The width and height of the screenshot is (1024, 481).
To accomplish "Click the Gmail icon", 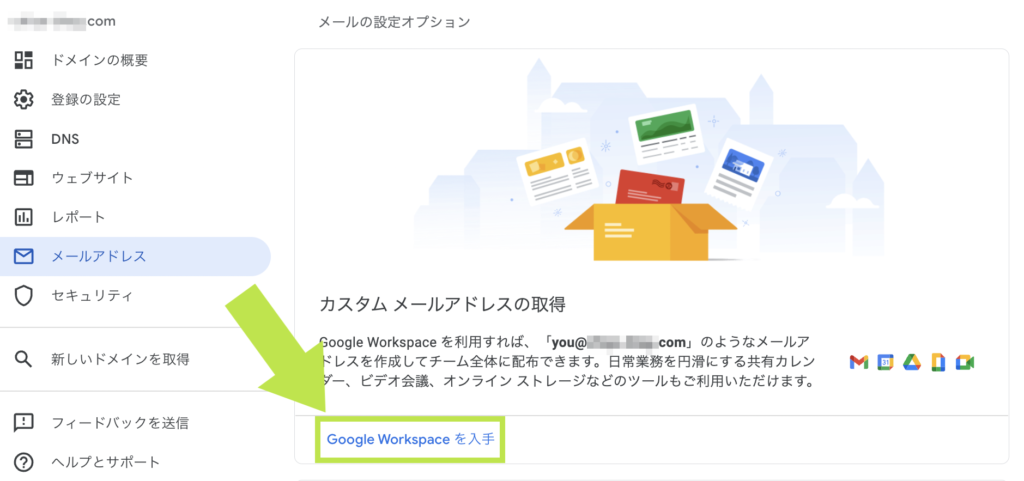I will (x=859, y=362).
